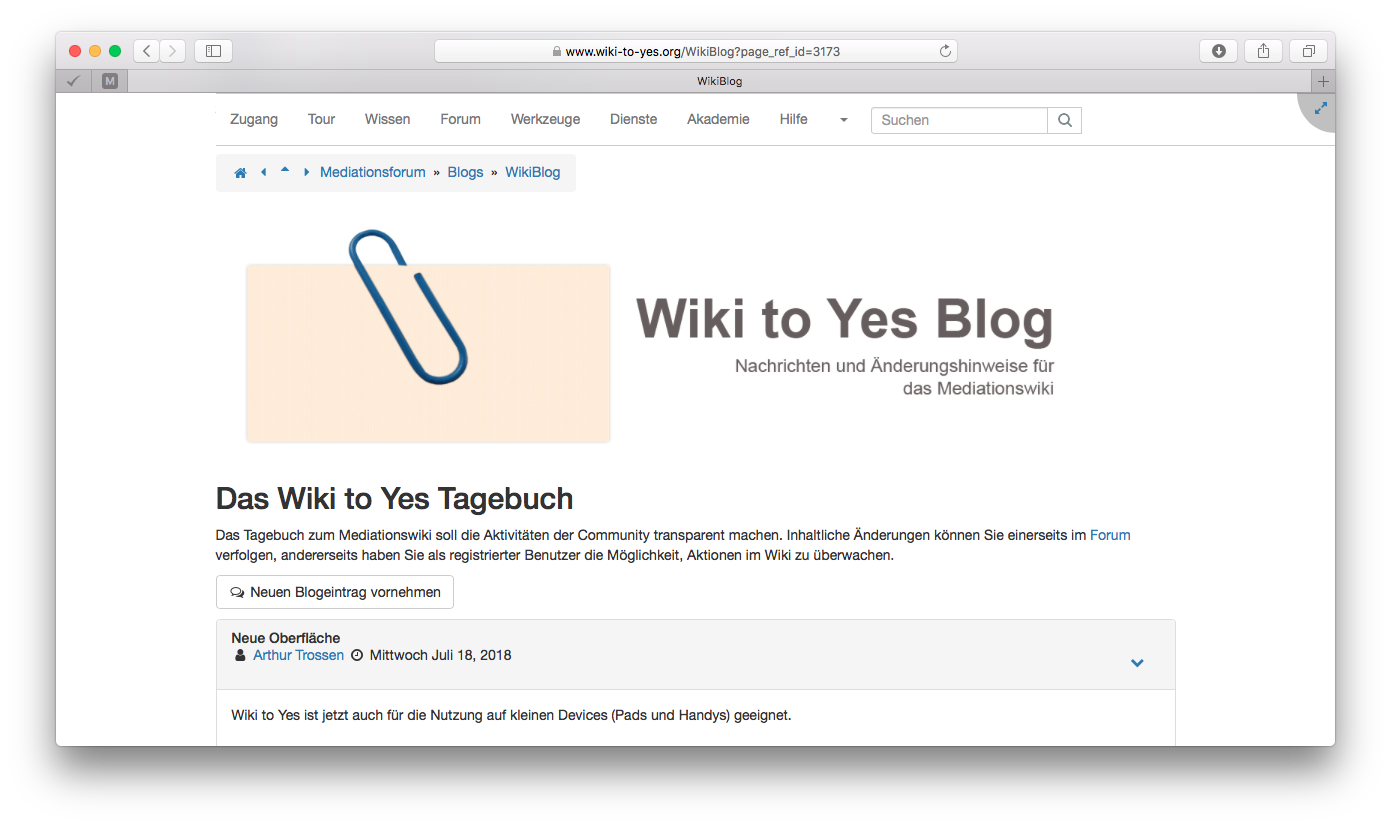The width and height of the screenshot is (1391, 826).
Task: Open the Arthur Trossen author link
Action: coord(298,655)
